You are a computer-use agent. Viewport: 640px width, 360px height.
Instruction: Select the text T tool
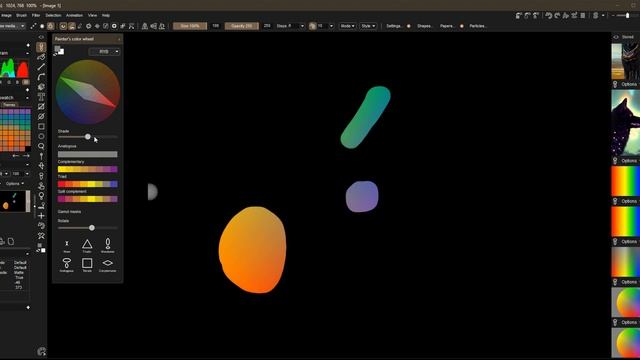pos(41,97)
